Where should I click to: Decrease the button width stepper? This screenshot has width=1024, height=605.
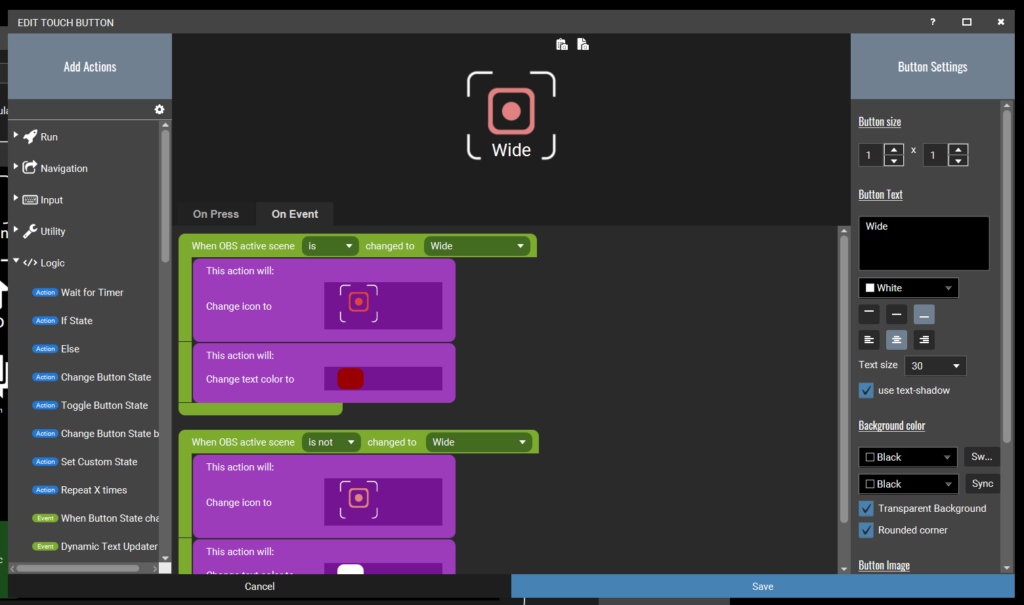893,161
